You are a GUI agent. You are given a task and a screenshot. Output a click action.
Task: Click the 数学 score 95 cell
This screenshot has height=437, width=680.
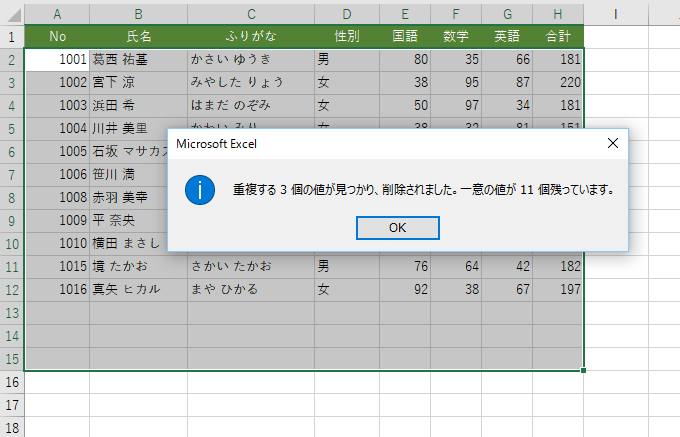455,82
